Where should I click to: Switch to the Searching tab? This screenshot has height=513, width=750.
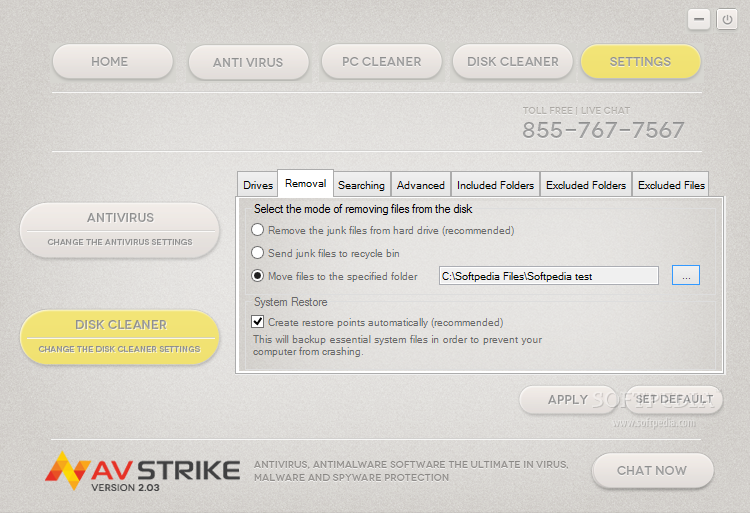coord(362,185)
